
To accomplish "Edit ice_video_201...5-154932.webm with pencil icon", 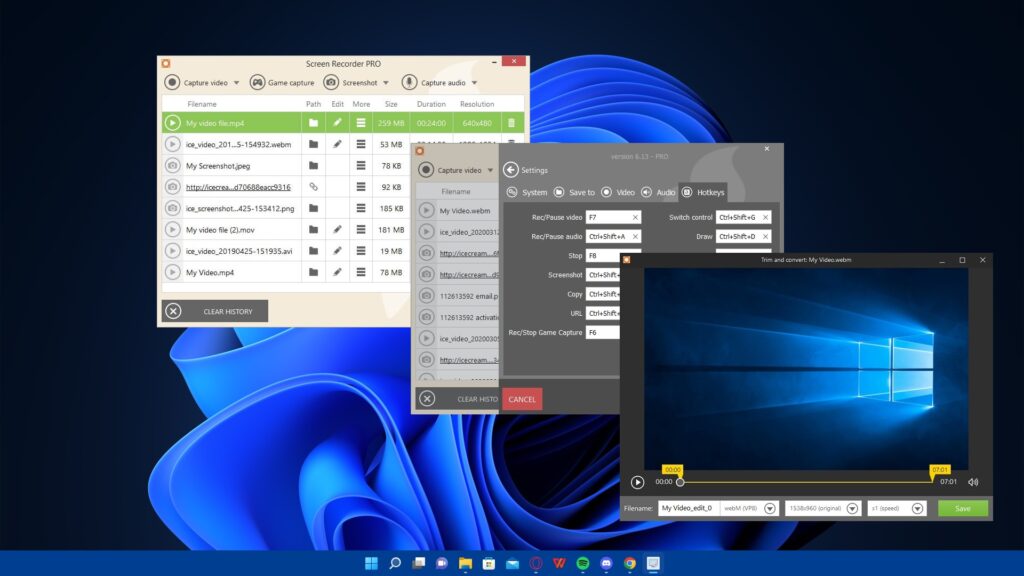I will pos(337,144).
